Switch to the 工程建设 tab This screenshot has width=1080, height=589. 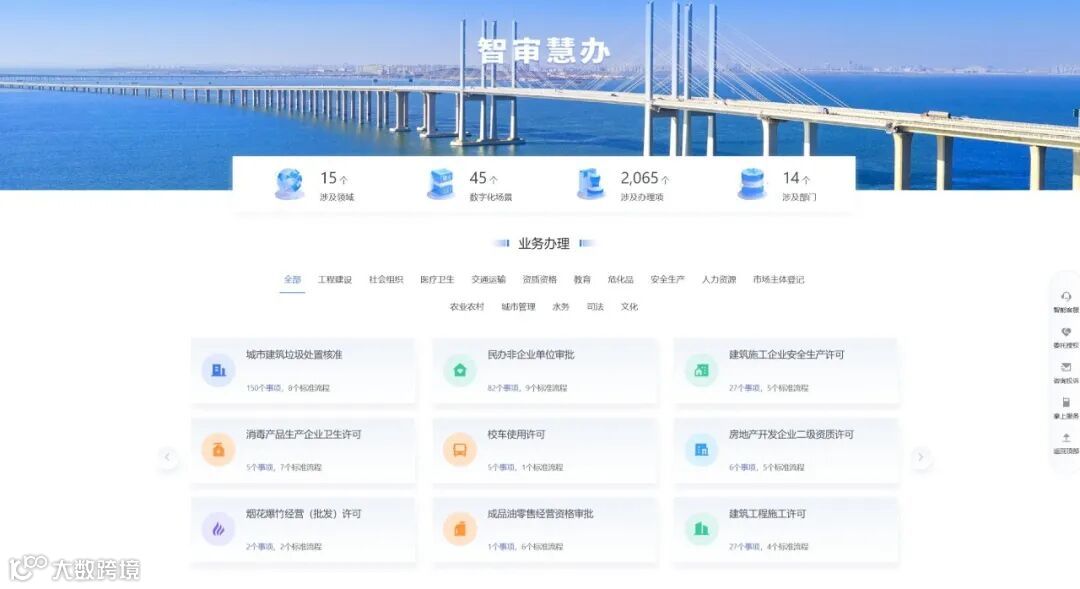(335, 280)
